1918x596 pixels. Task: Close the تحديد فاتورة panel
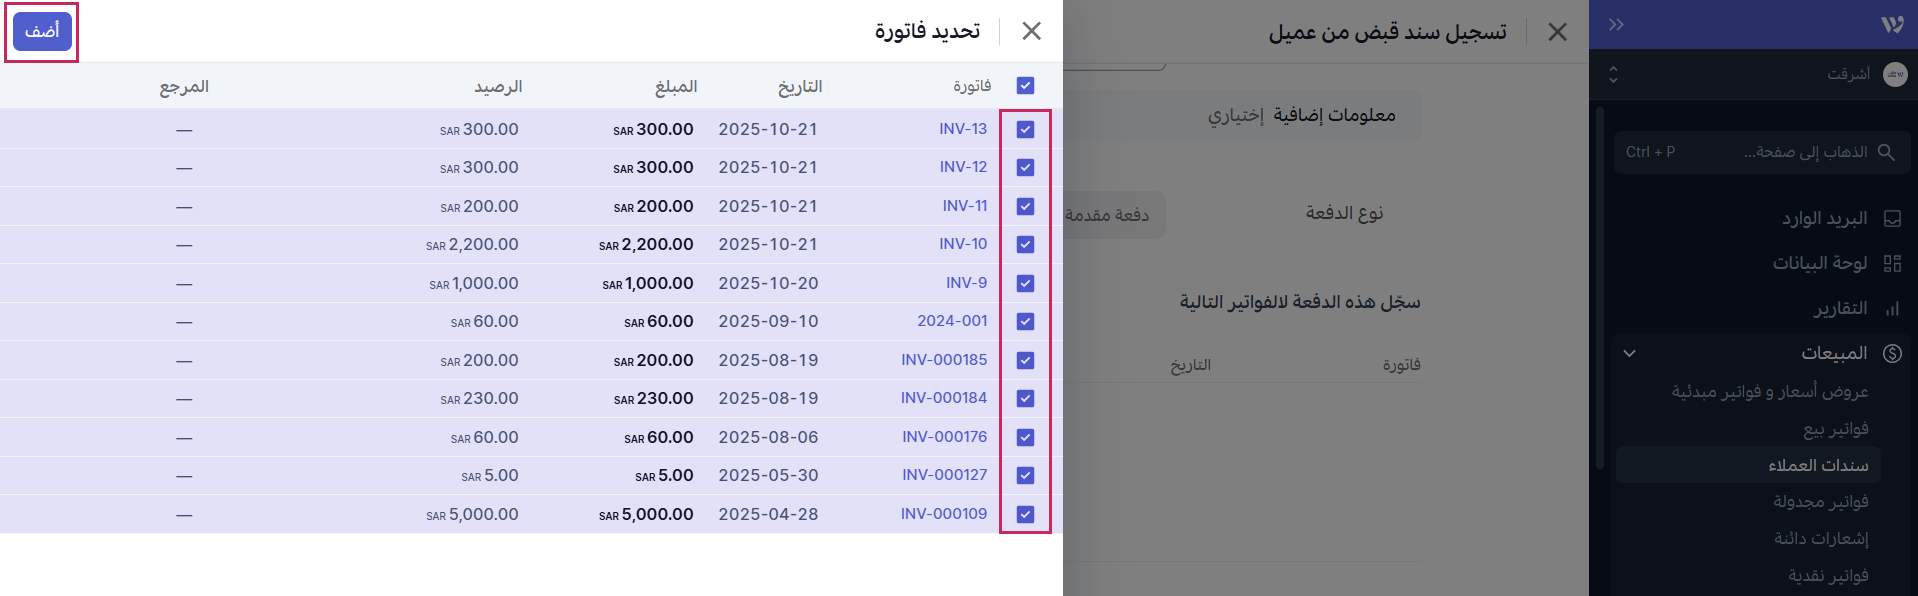pyautogui.click(x=1031, y=31)
